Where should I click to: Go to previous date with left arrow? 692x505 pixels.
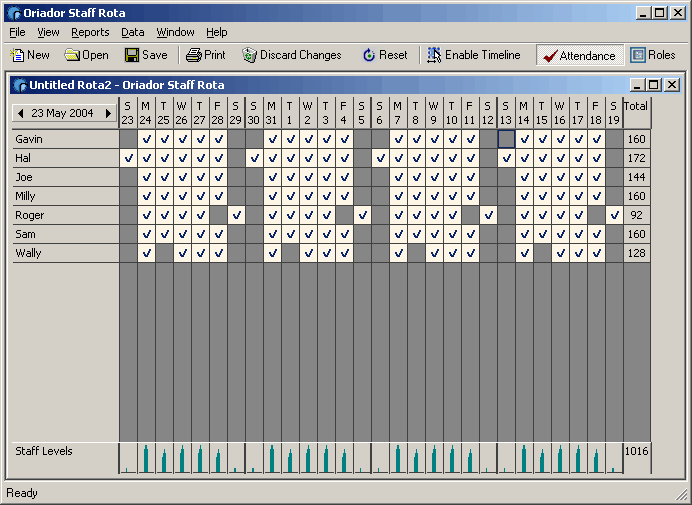click(x=20, y=113)
